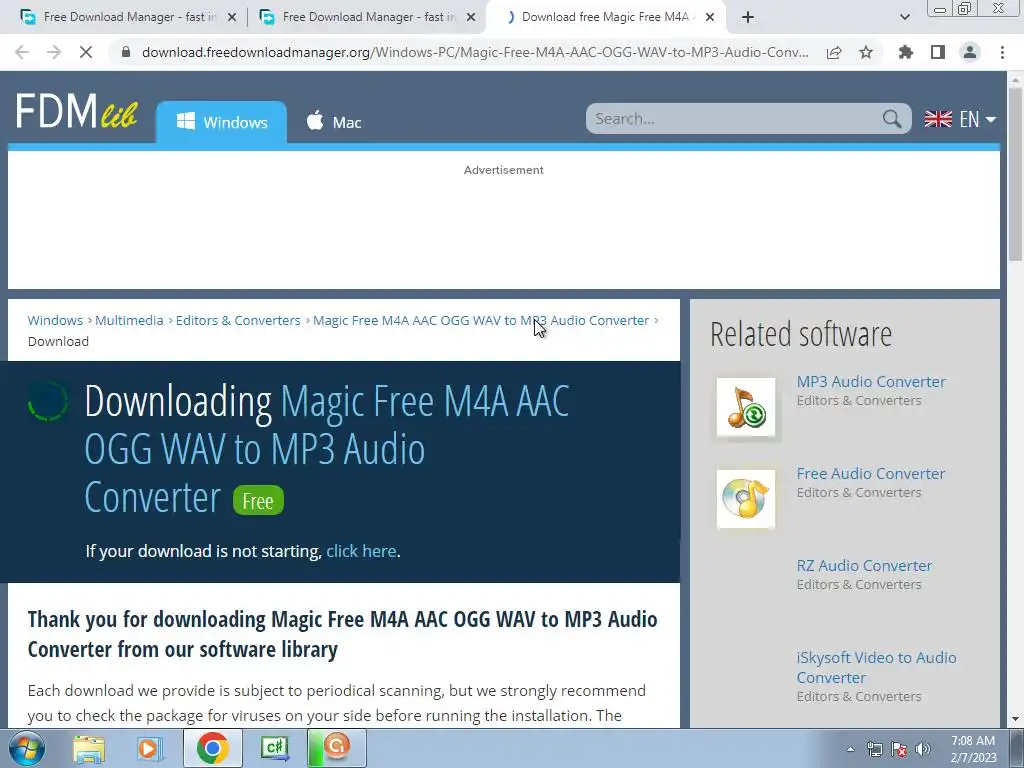Close the Download free Magic Free M4A tab
This screenshot has height=768, width=1024.
710,17
